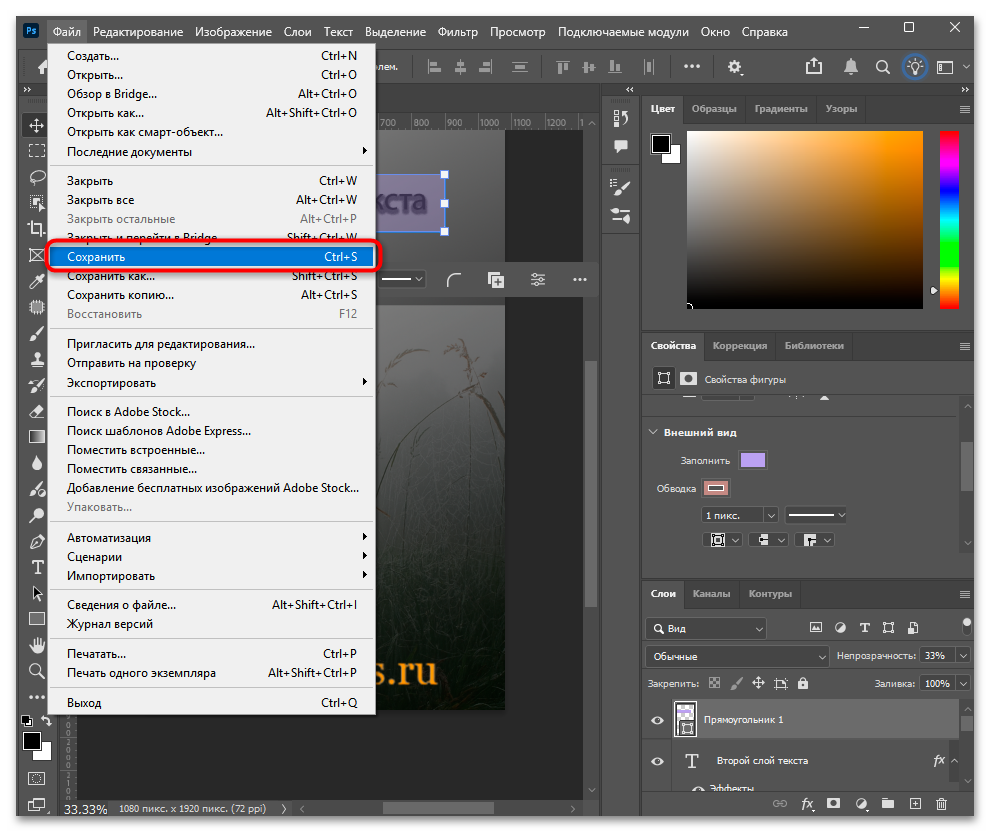The width and height of the screenshot is (990, 832).
Task: Select the Brush tool
Action: [37, 333]
